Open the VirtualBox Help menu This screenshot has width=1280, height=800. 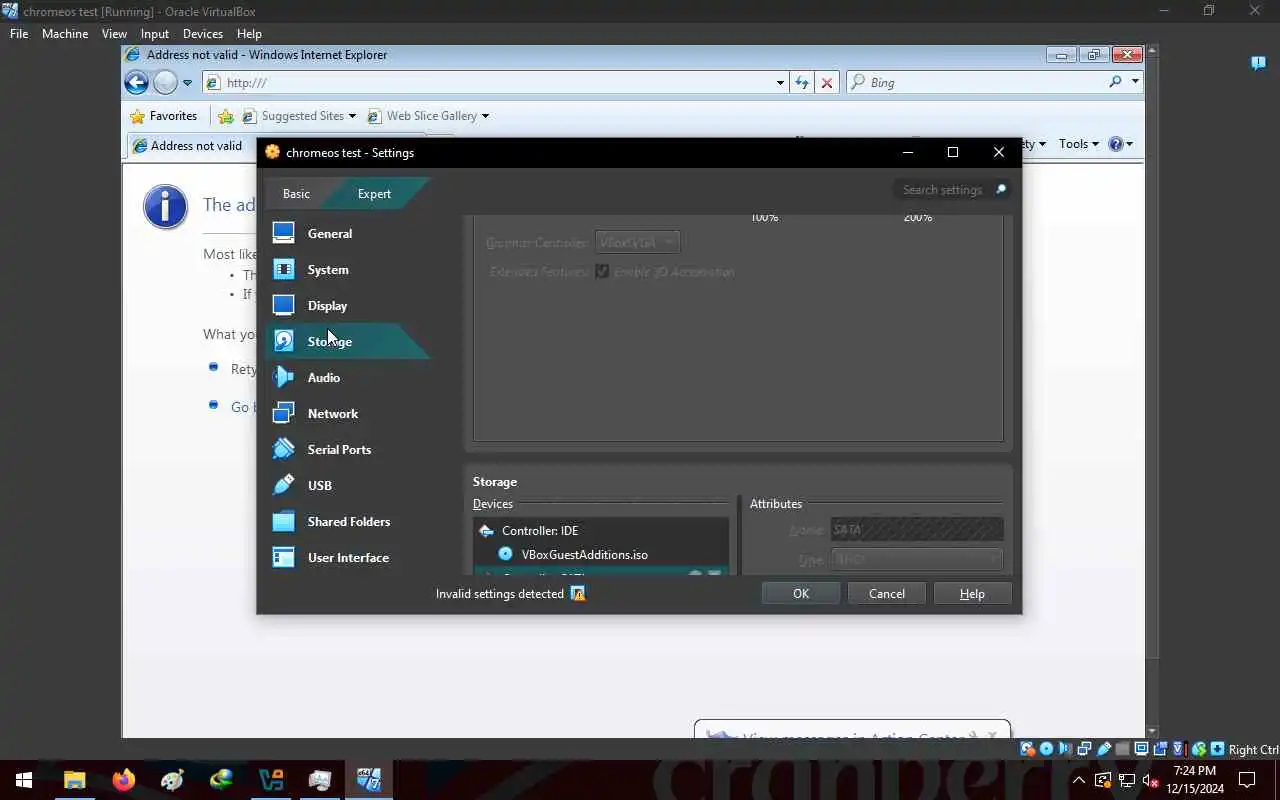(249, 33)
